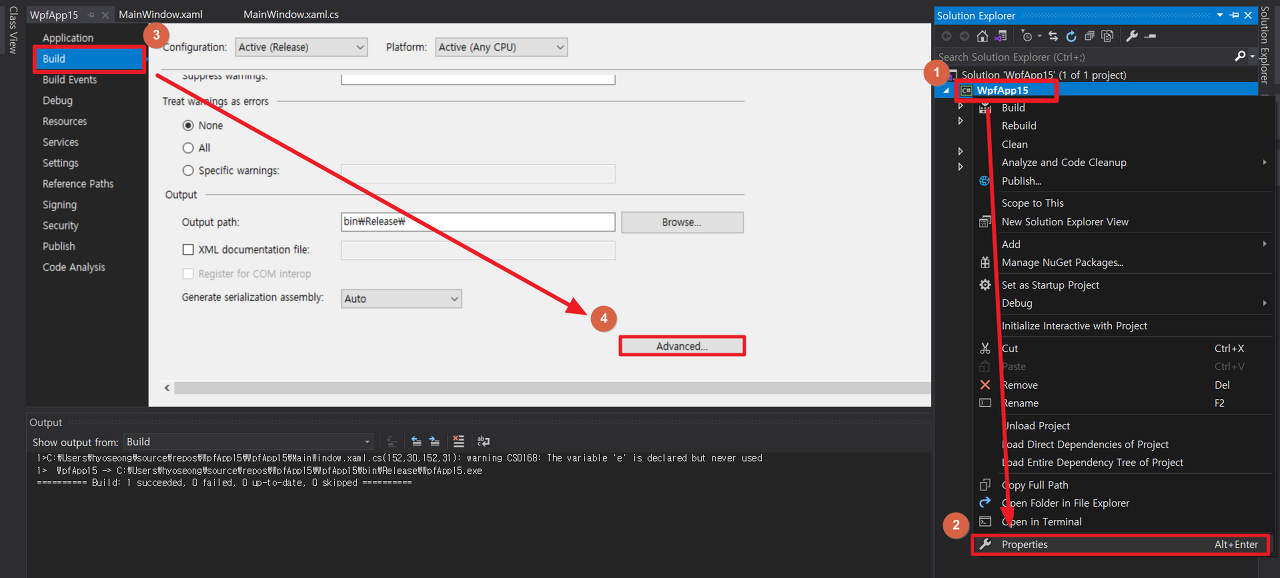The image size is (1280, 578).
Task: Open the Build Events properties page
Action: [x=70, y=80]
